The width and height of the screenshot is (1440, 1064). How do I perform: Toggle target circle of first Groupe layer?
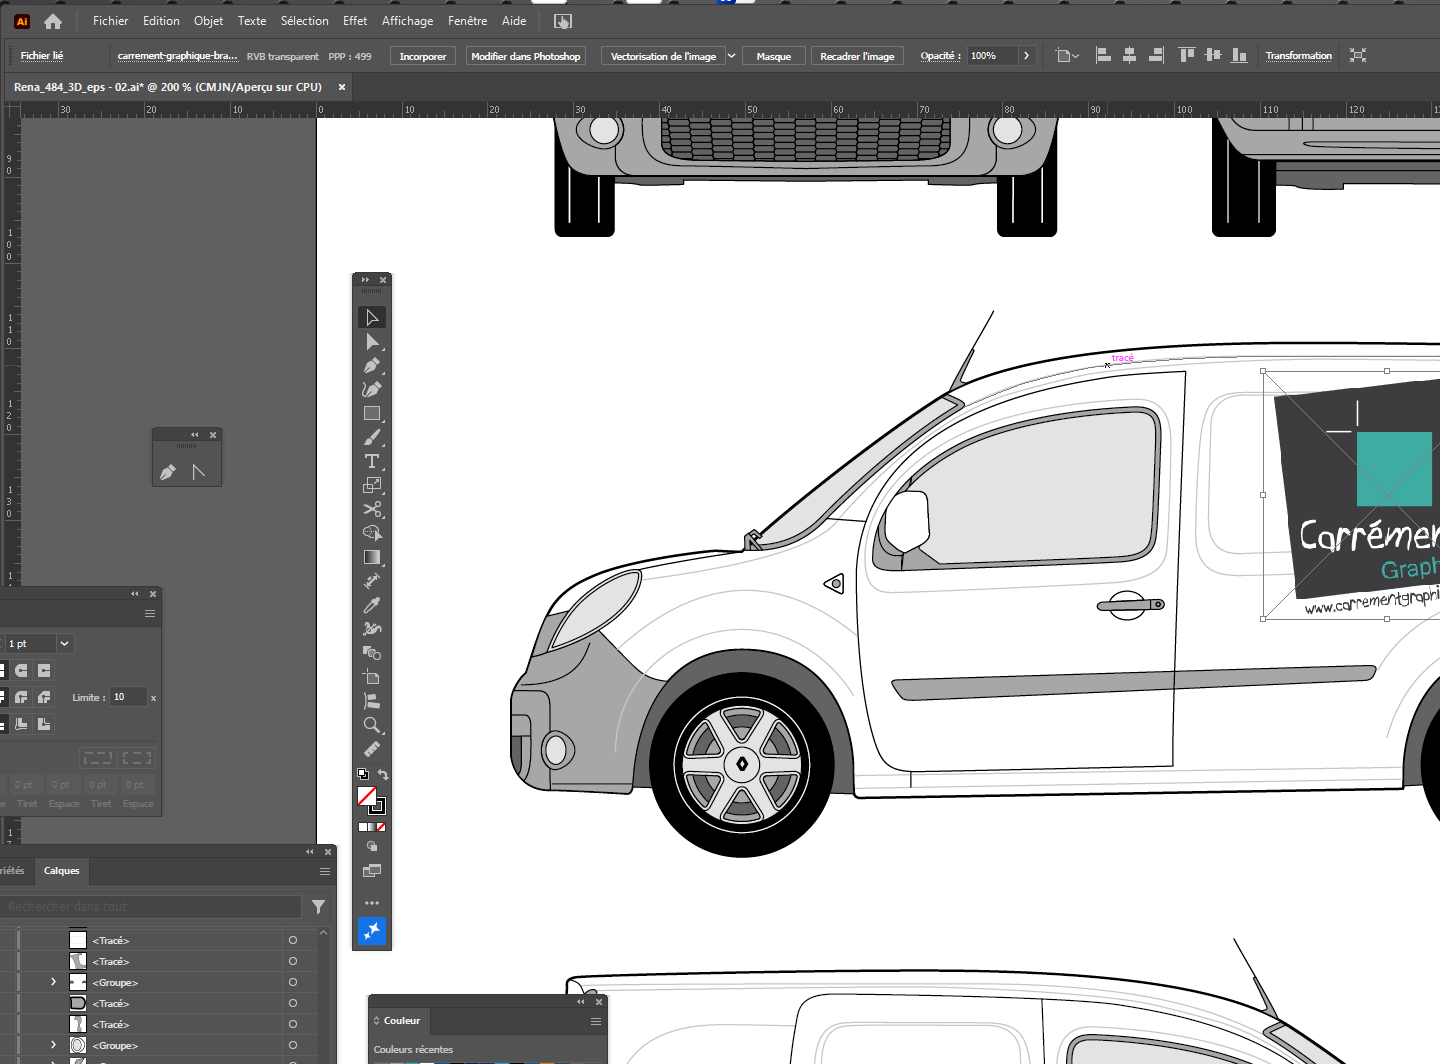293,982
